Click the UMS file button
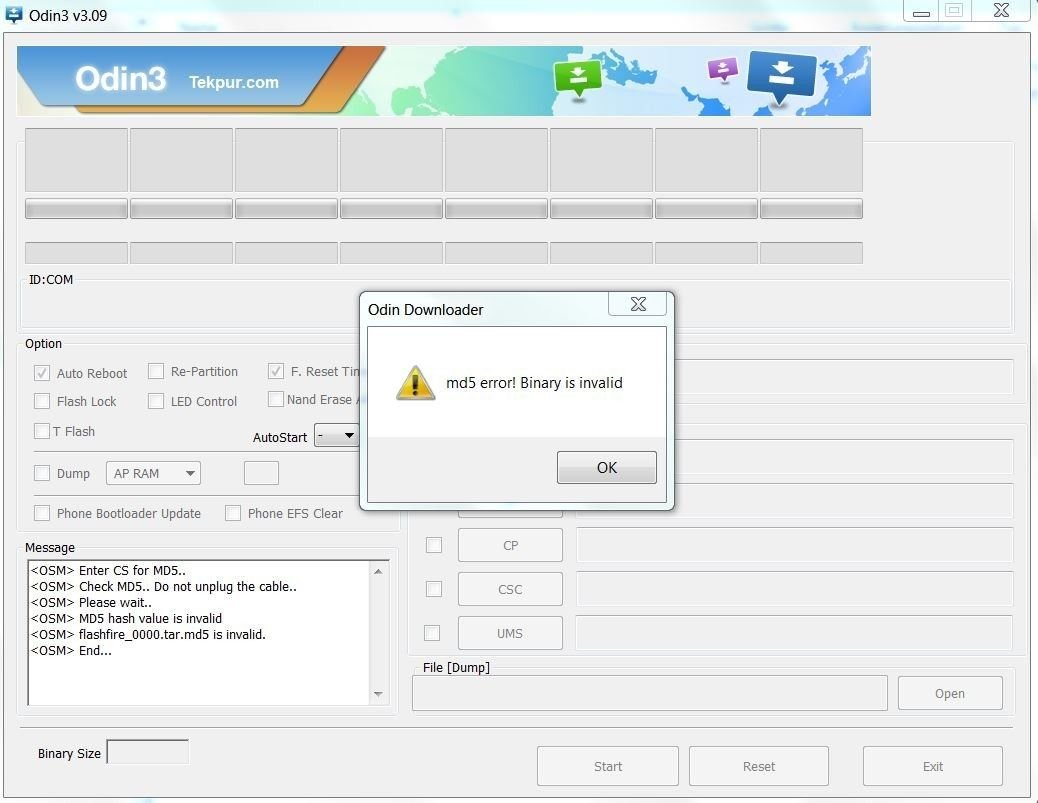 pyautogui.click(x=510, y=633)
